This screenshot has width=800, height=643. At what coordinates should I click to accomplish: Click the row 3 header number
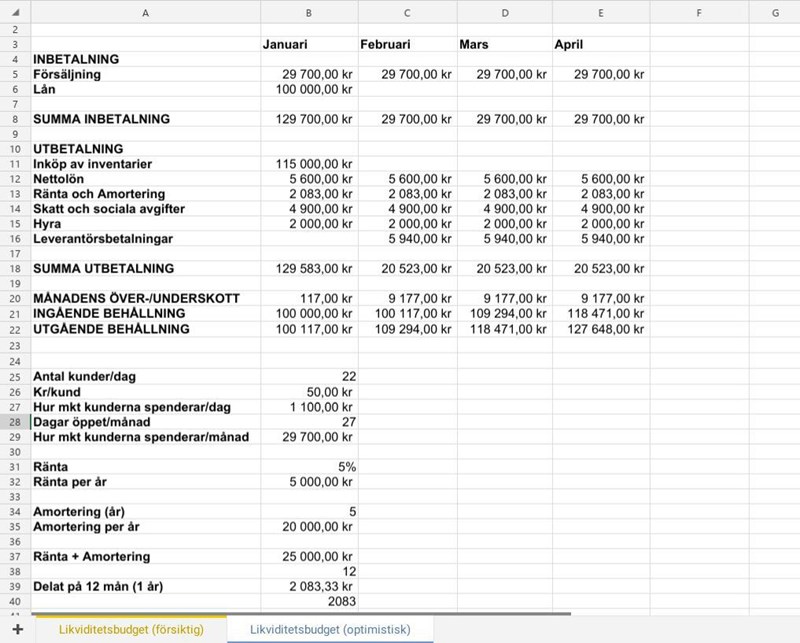(x=15, y=45)
